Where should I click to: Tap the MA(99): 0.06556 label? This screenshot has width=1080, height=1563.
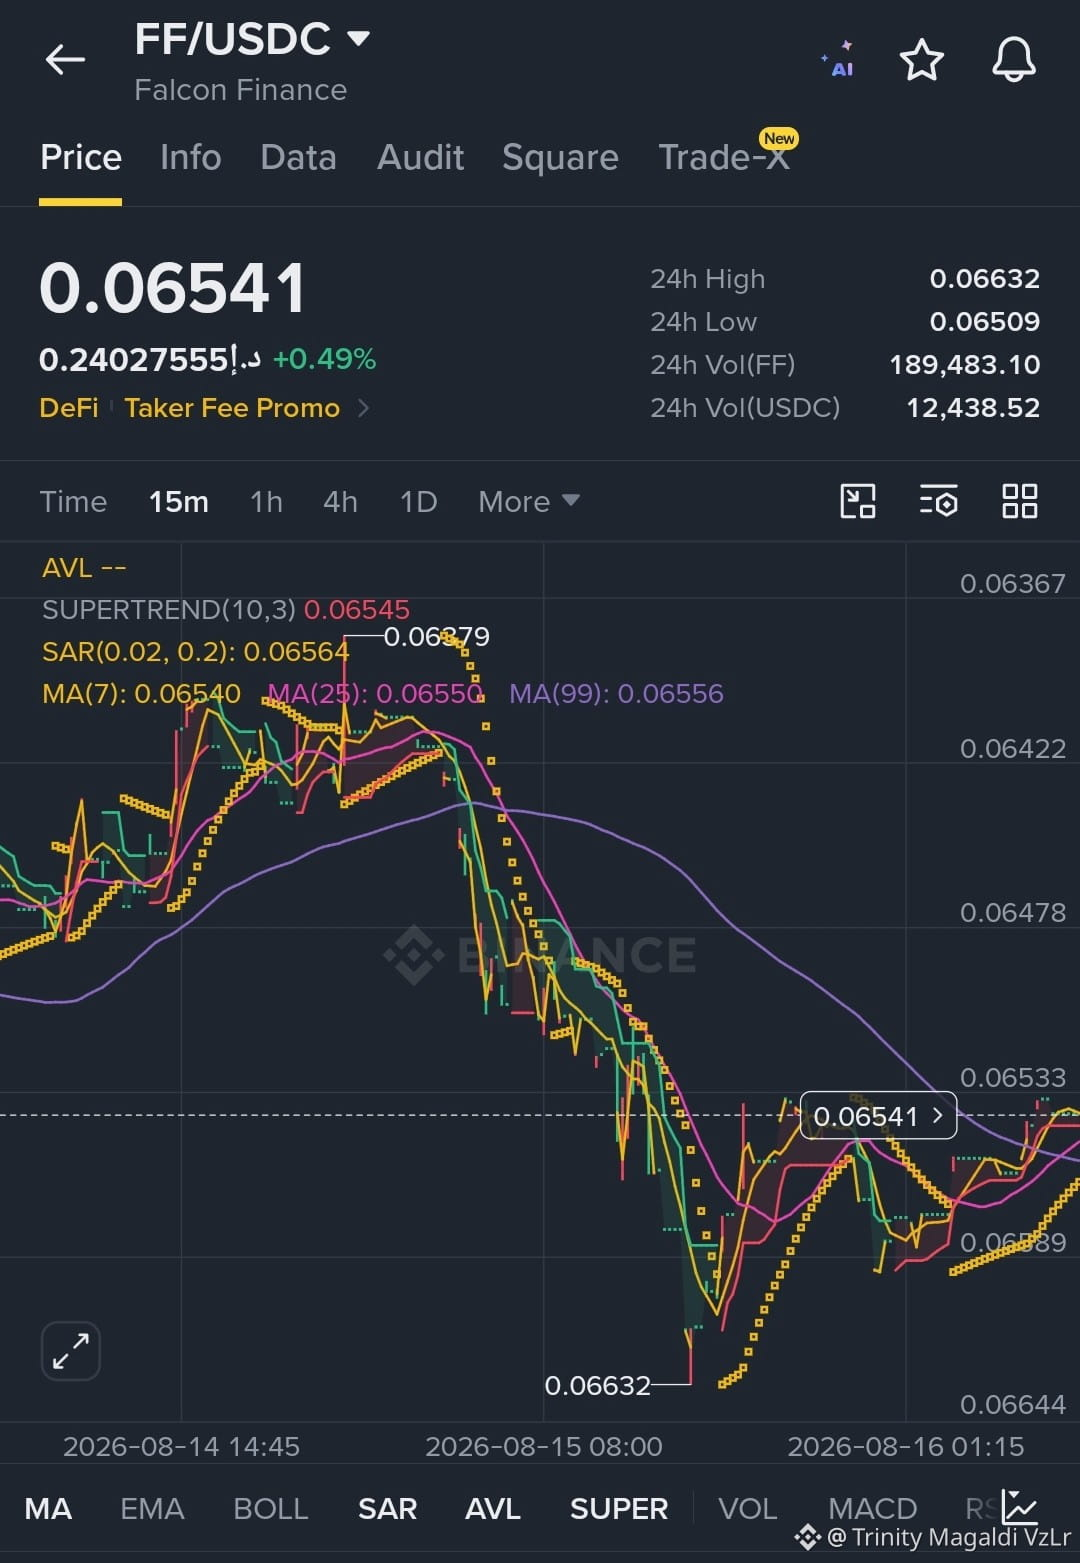click(x=616, y=693)
